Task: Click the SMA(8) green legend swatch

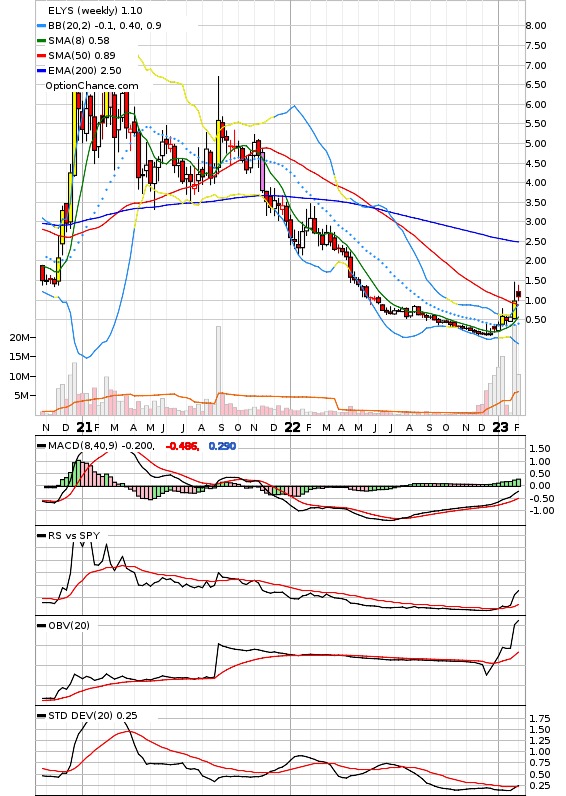Action: (42, 41)
